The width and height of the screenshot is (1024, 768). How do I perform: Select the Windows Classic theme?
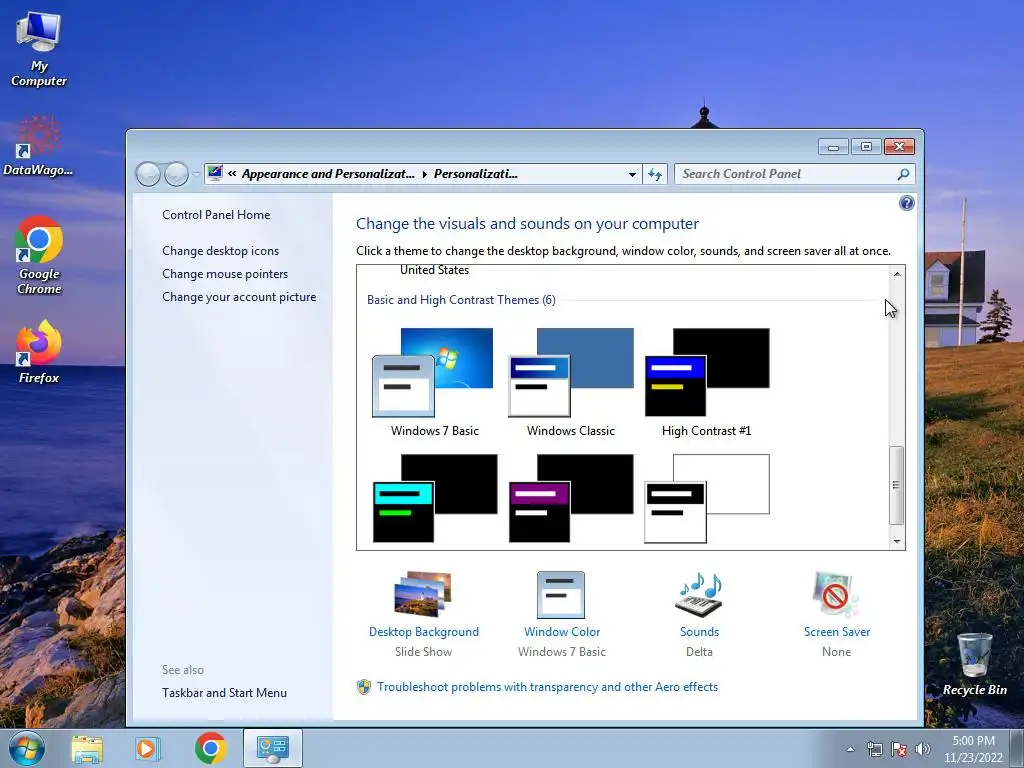click(571, 383)
